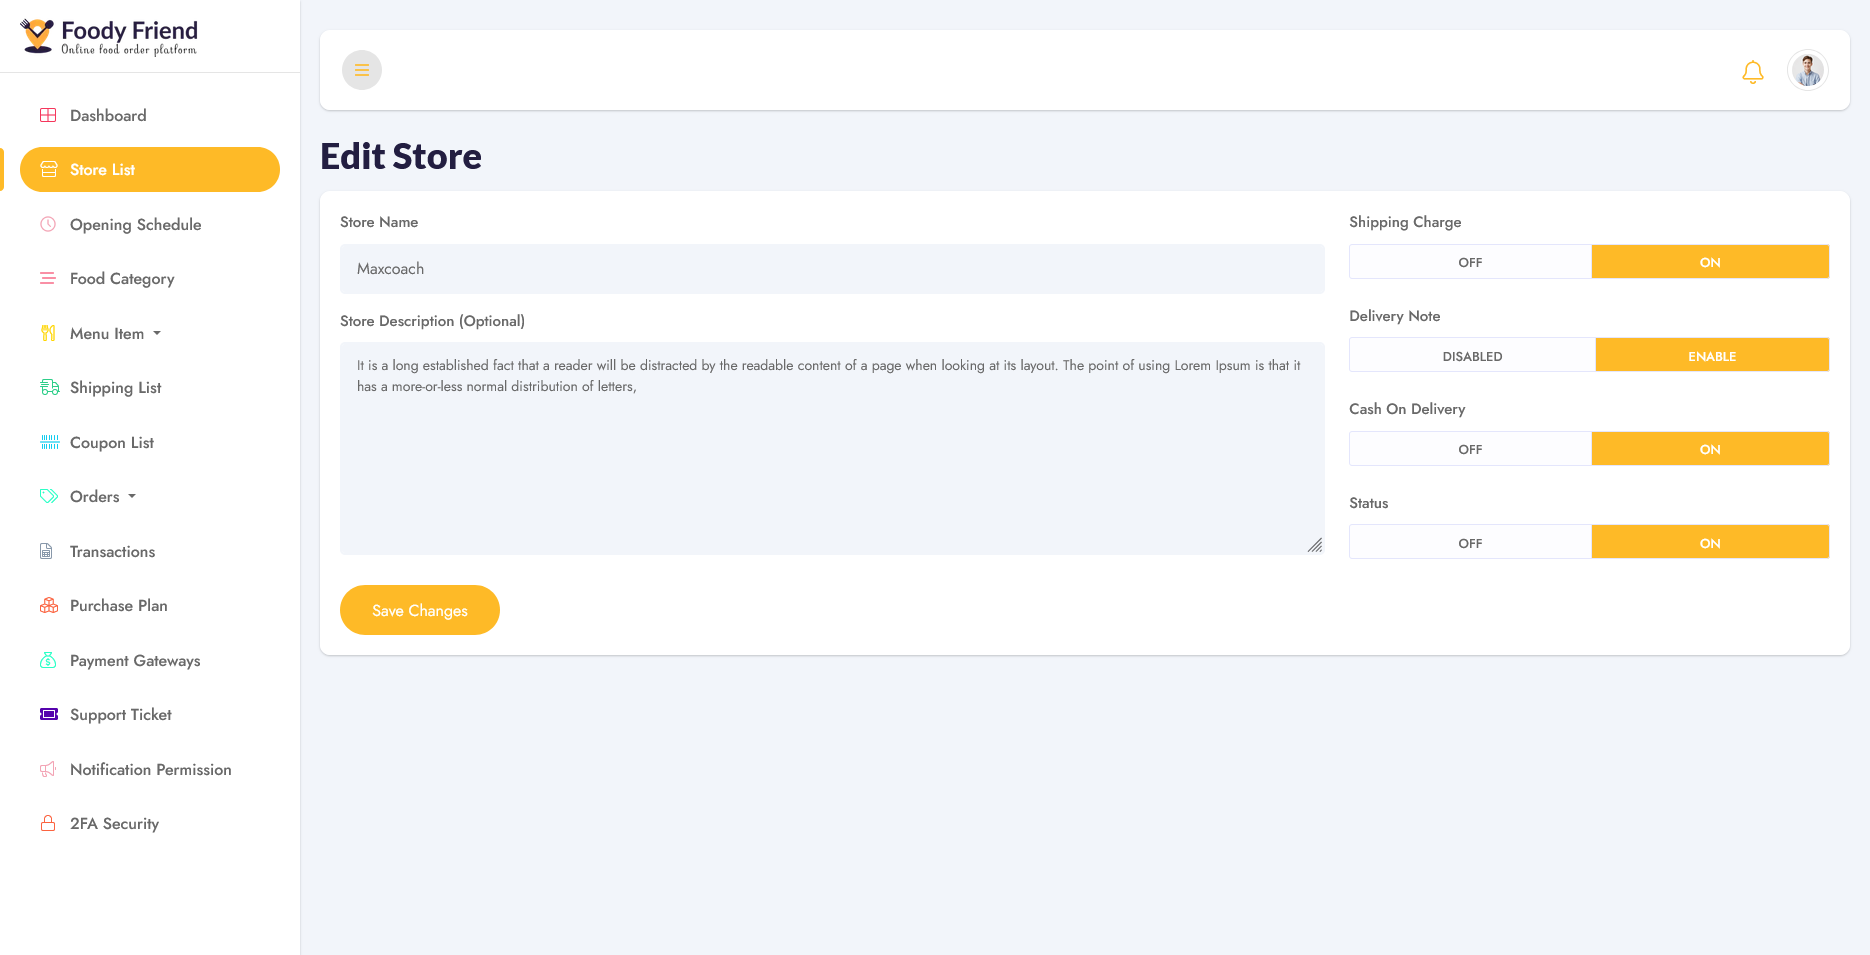Open the user profile avatar
The height and width of the screenshot is (955, 1870).
click(1807, 70)
